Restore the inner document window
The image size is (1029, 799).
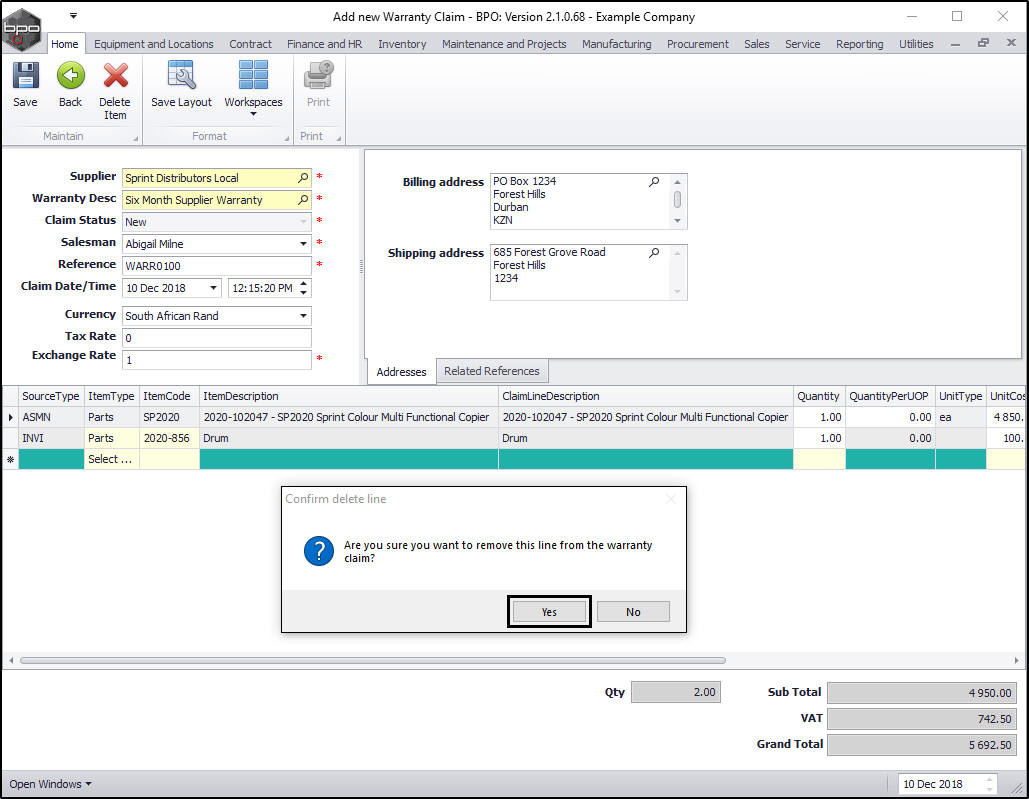tap(983, 43)
